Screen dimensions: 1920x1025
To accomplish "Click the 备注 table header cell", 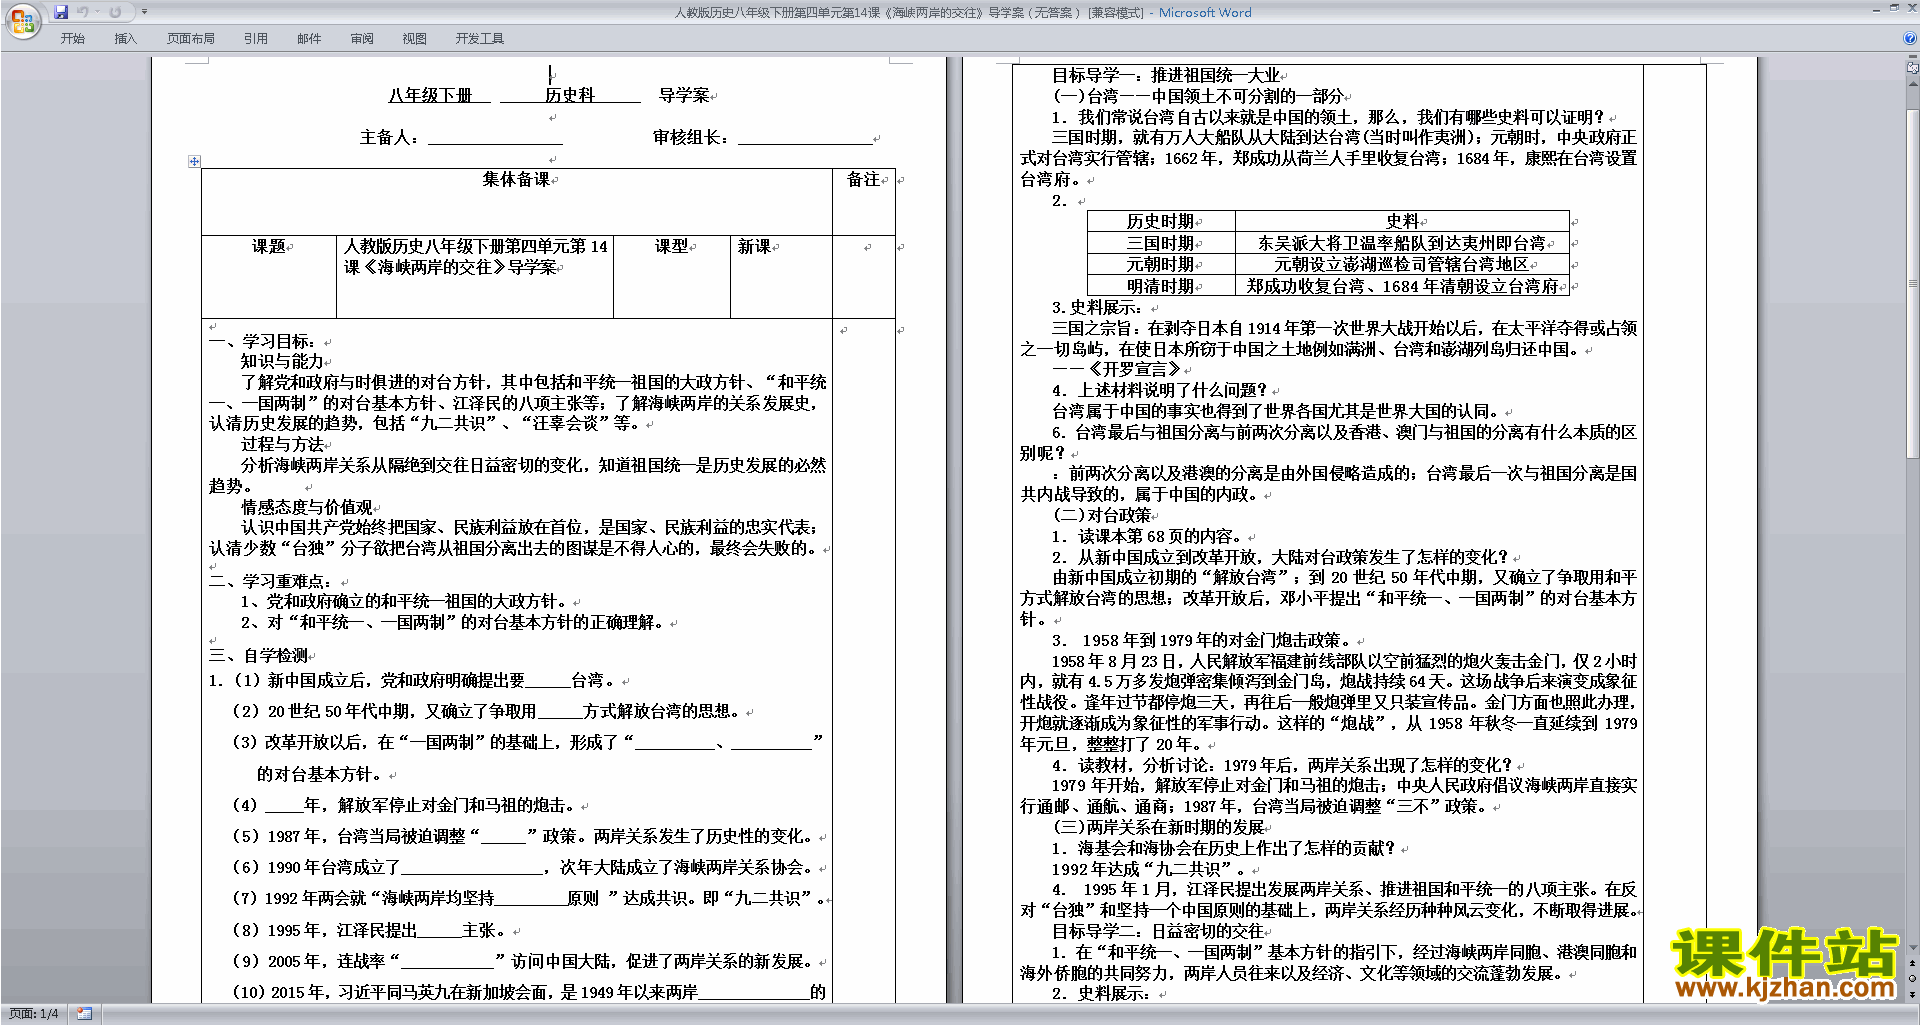I will coord(864,201).
